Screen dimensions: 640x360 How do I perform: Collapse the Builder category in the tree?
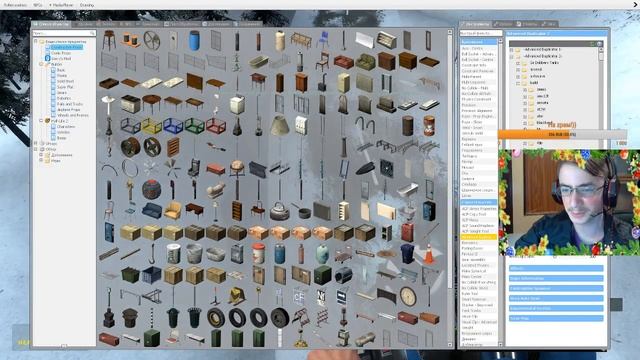[41, 64]
